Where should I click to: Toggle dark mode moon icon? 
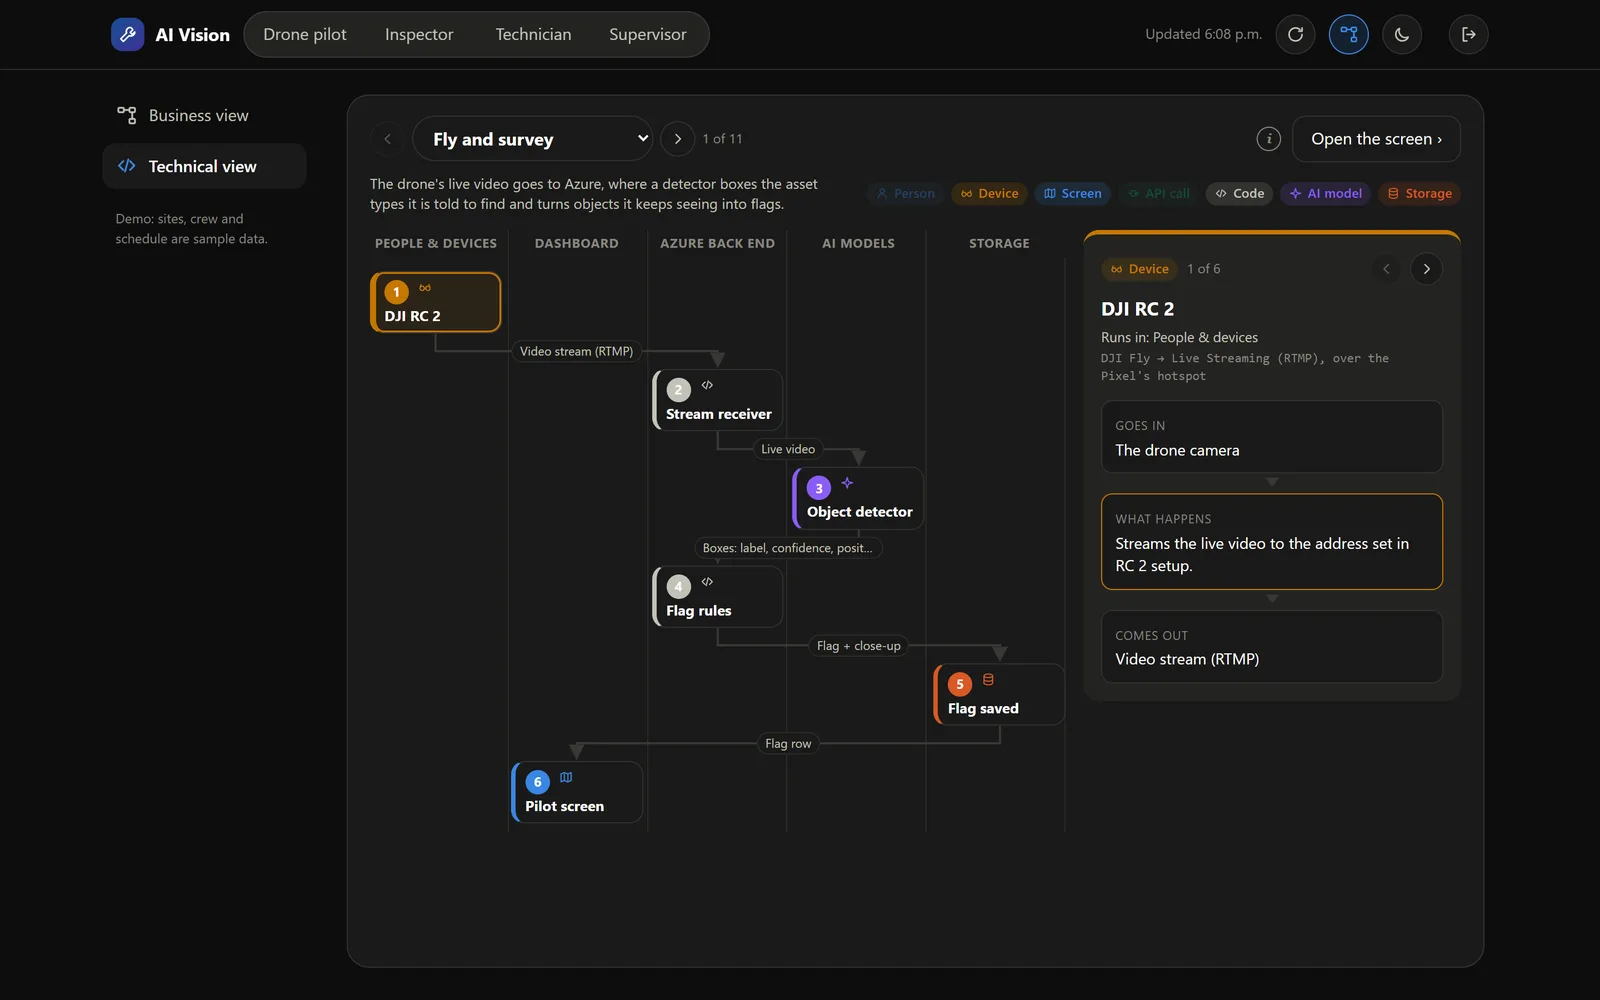[x=1402, y=34]
